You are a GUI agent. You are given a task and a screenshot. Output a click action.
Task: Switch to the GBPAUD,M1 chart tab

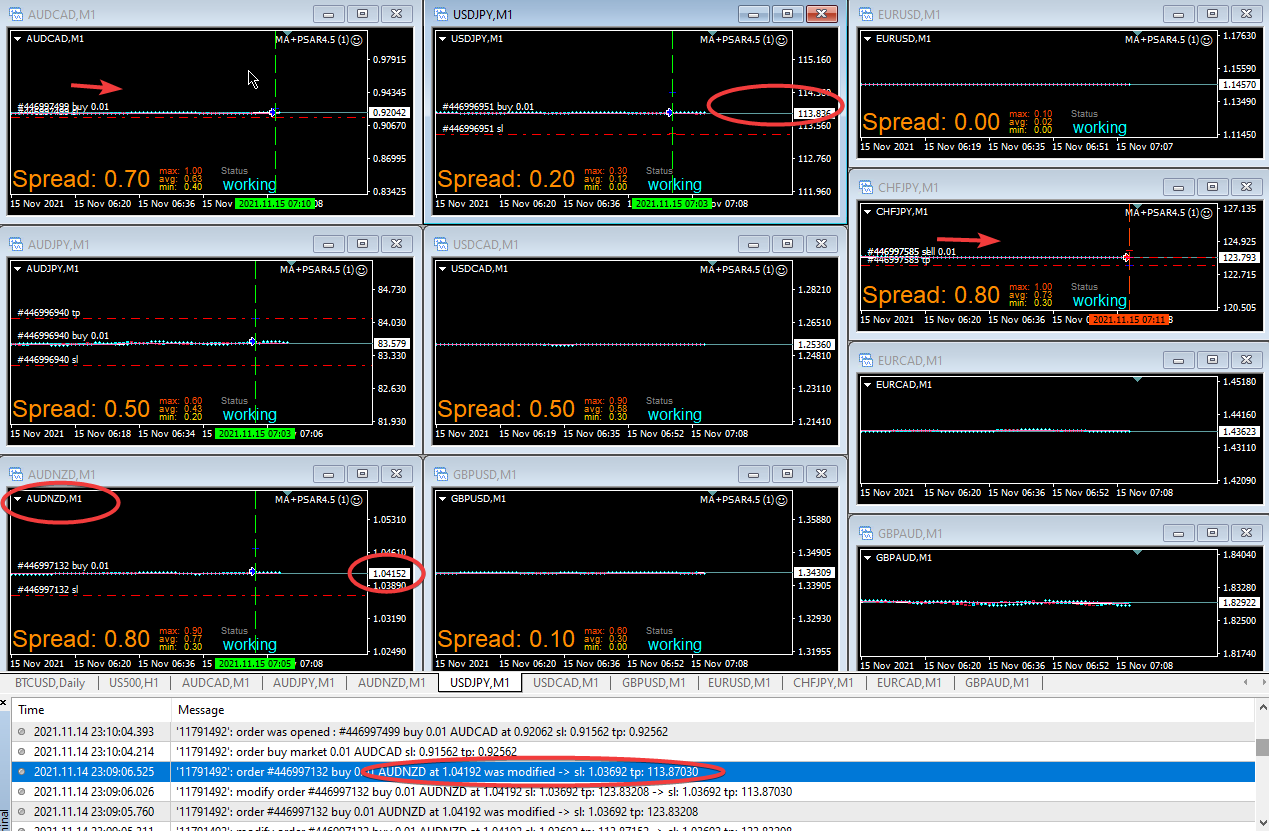[997, 683]
